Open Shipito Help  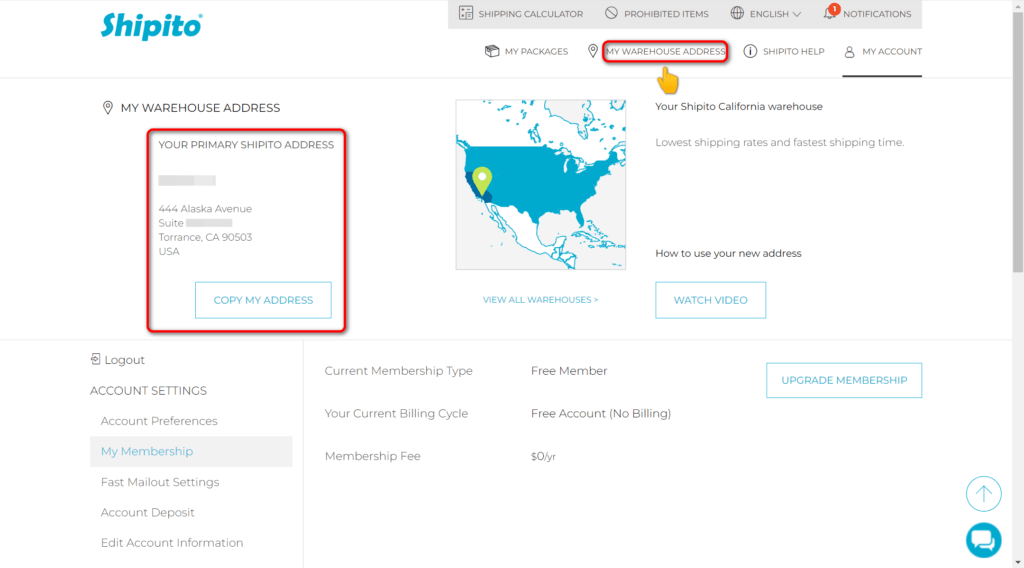[x=793, y=52]
